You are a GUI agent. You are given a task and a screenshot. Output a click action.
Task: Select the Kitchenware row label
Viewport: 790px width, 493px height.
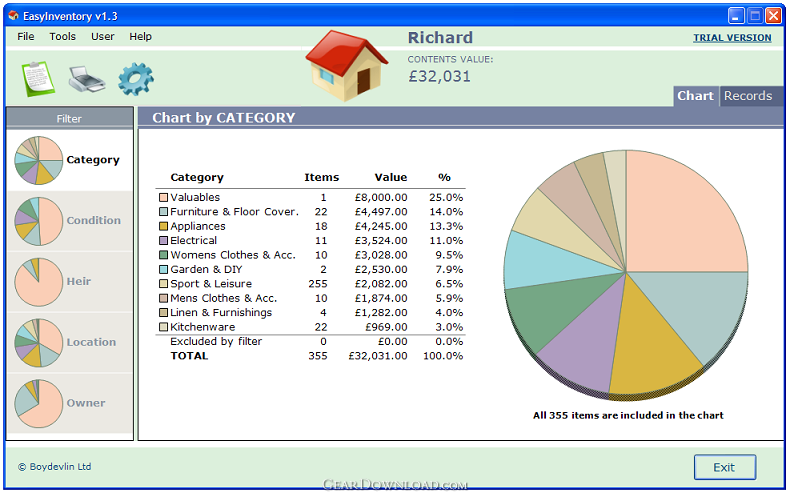203,327
